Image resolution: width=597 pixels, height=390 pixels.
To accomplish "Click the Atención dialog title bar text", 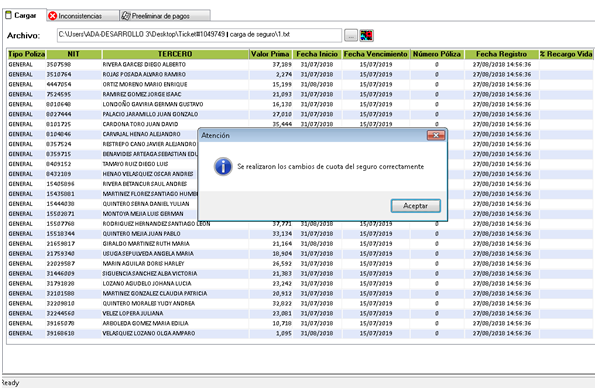I will point(215,135).
